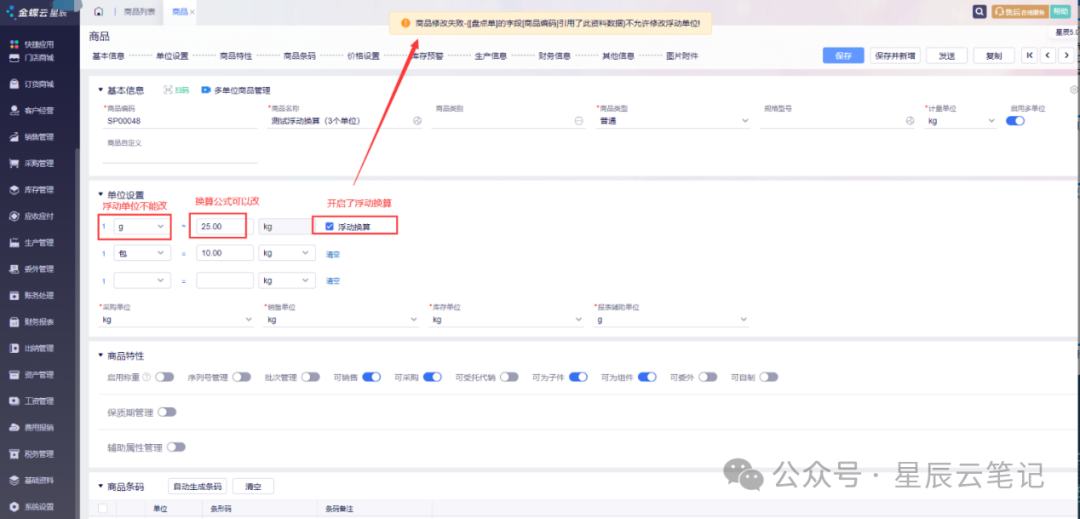Image resolution: width=1080 pixels, height=519 pixels.
Task: Jump to 财务信息 anchor
Action: (x=554, y=56)
